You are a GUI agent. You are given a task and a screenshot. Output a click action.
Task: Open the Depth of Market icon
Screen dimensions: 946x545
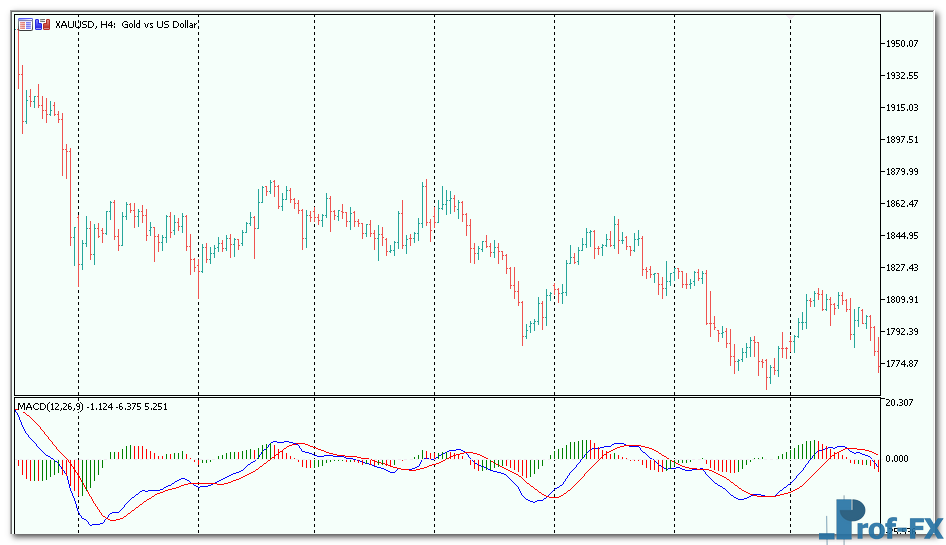pos(42,24)
